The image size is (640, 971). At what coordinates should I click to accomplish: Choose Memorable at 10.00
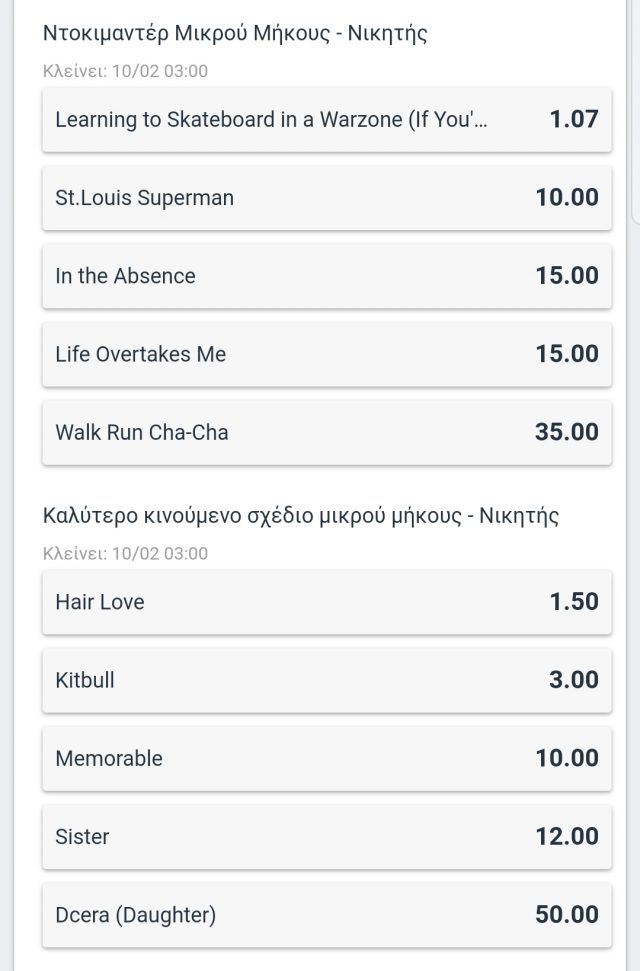click(x=327, y=758)
